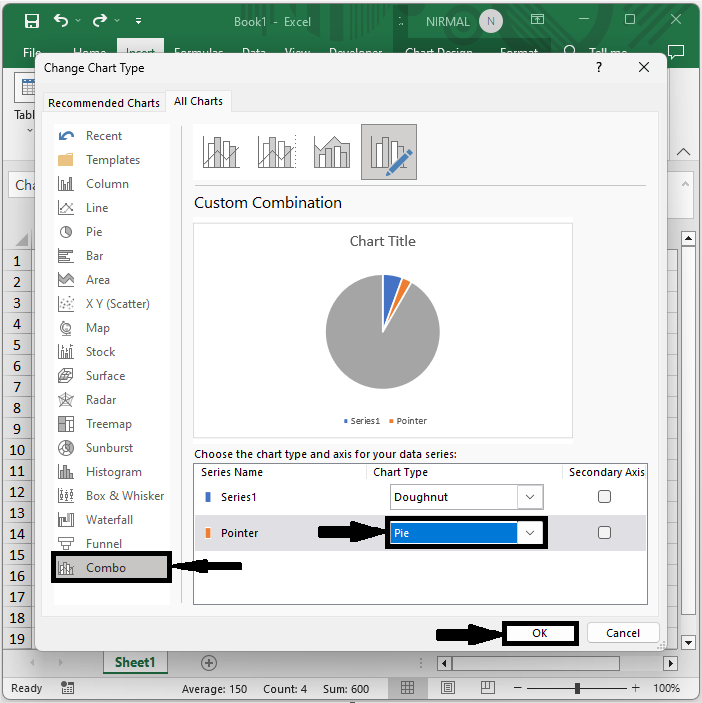Image resolution: width=702 pixels, height=703 pixels.
Task: Choose Funnel chart category
Action: 111,543
